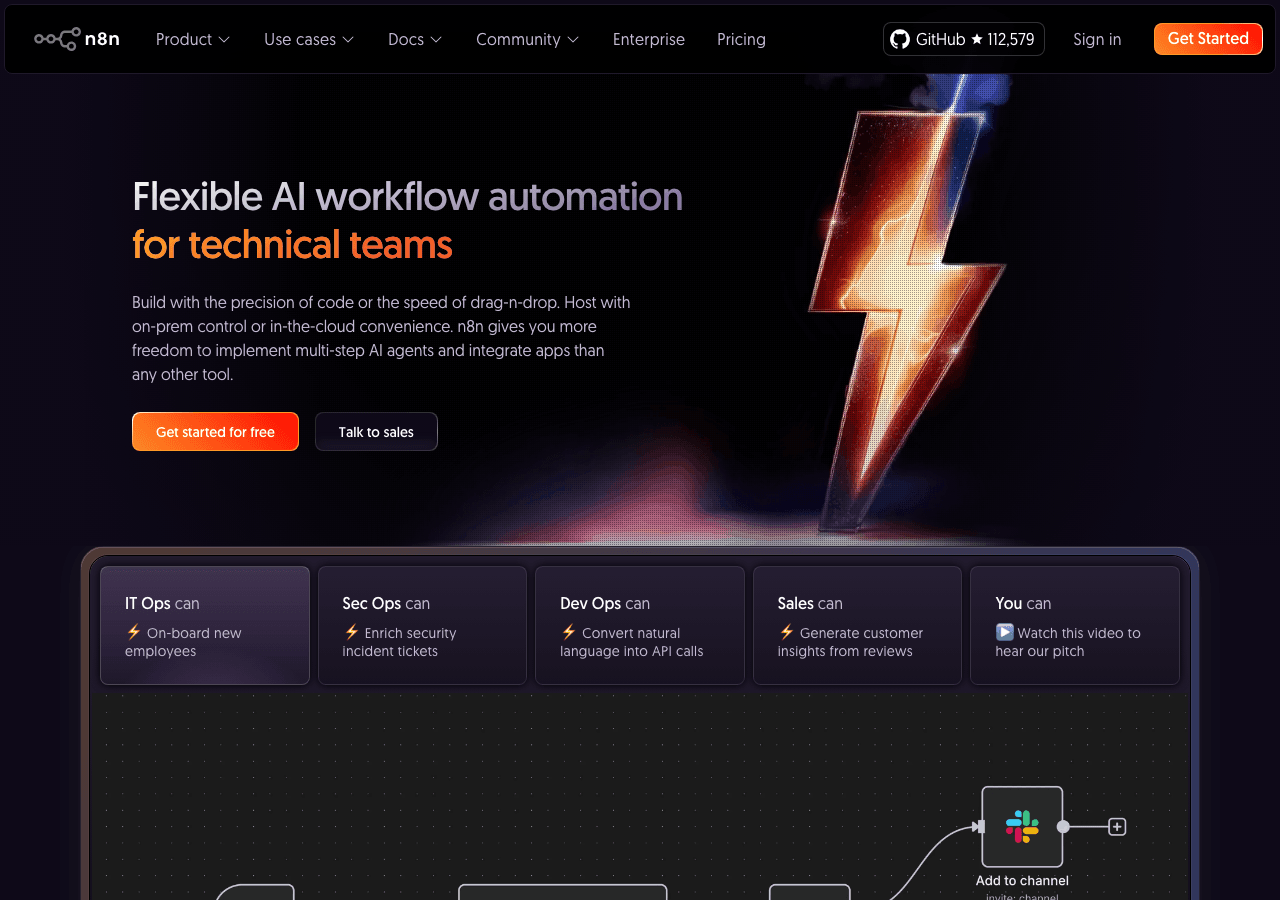This screenshot has height=900, width=1280.
Task: Click the video play icon in You card
Action: 1005,632
